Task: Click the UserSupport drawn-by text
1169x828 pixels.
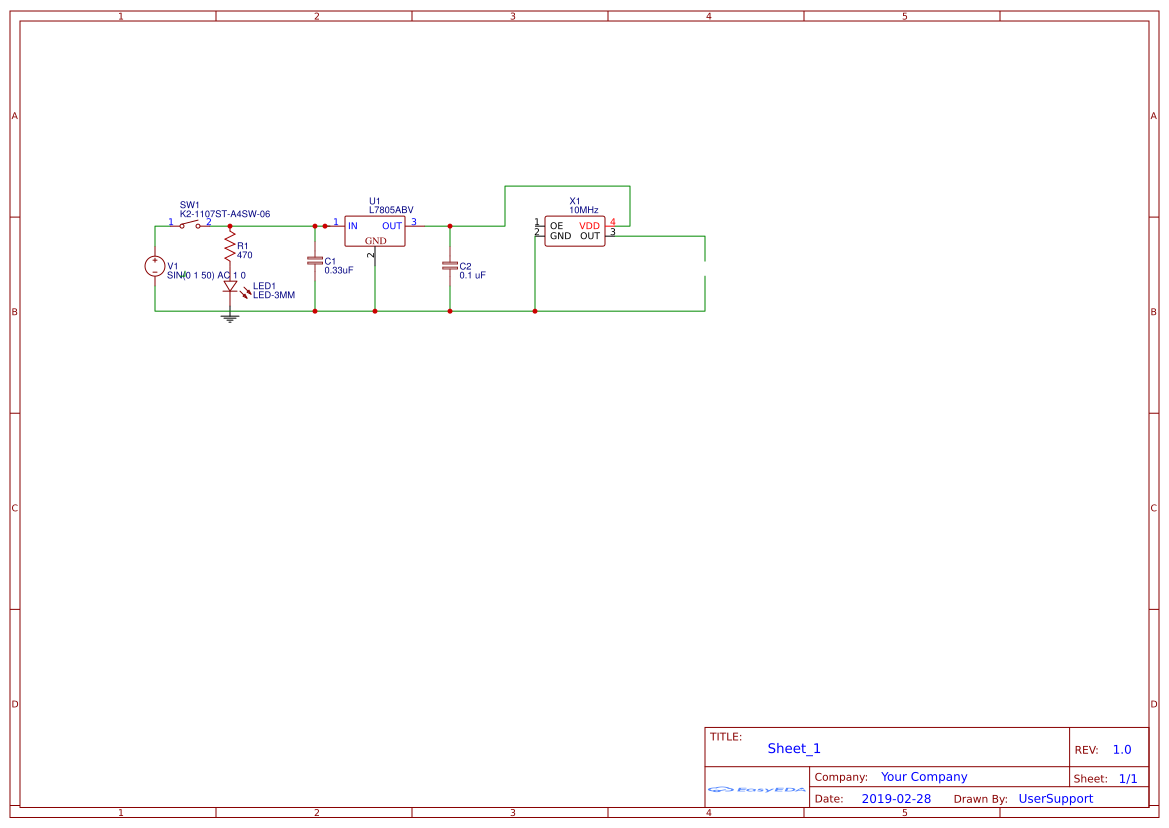Action: tap(1055, 799)
